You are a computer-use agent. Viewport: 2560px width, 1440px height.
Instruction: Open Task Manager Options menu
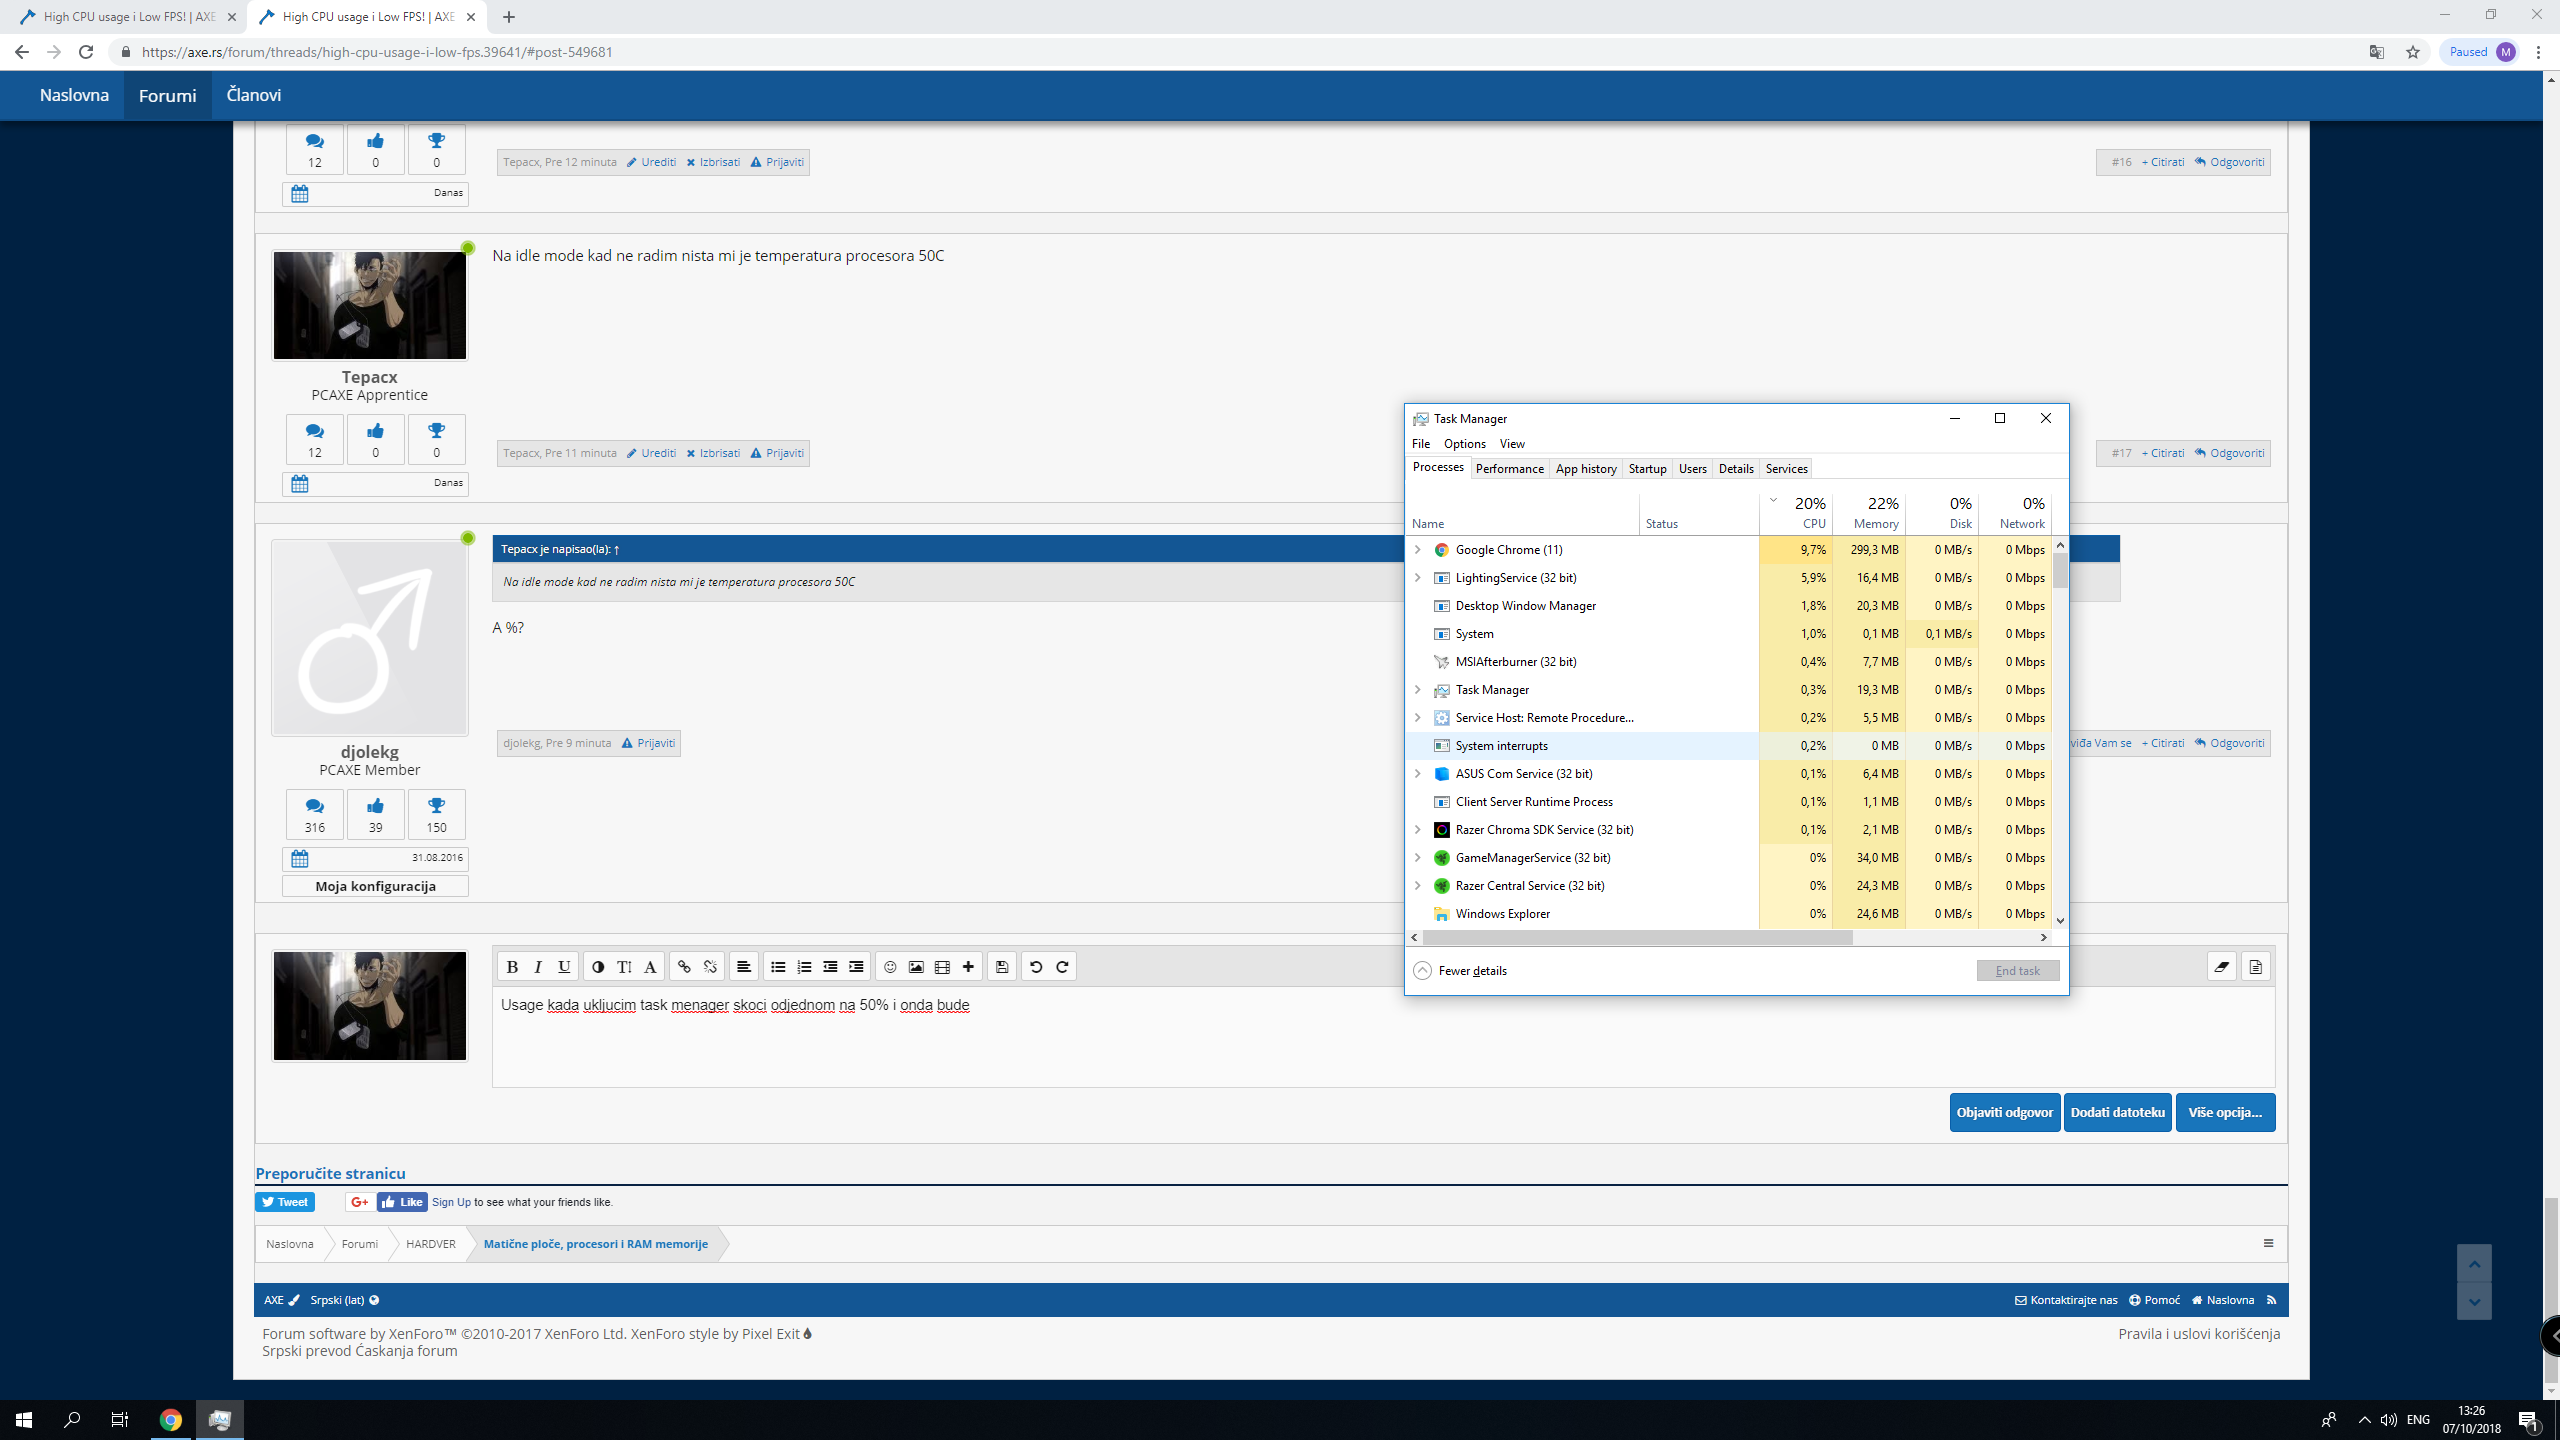(x=1464, y=444)
